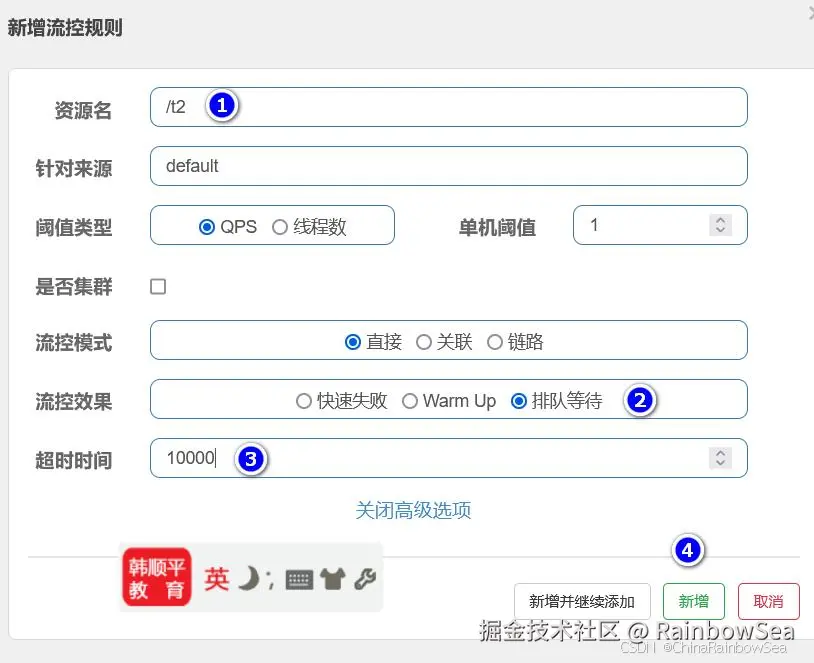
Task: Toggle the 英 Chinese/English input icon
Action: pyautogui.click(x=216, y=578)
